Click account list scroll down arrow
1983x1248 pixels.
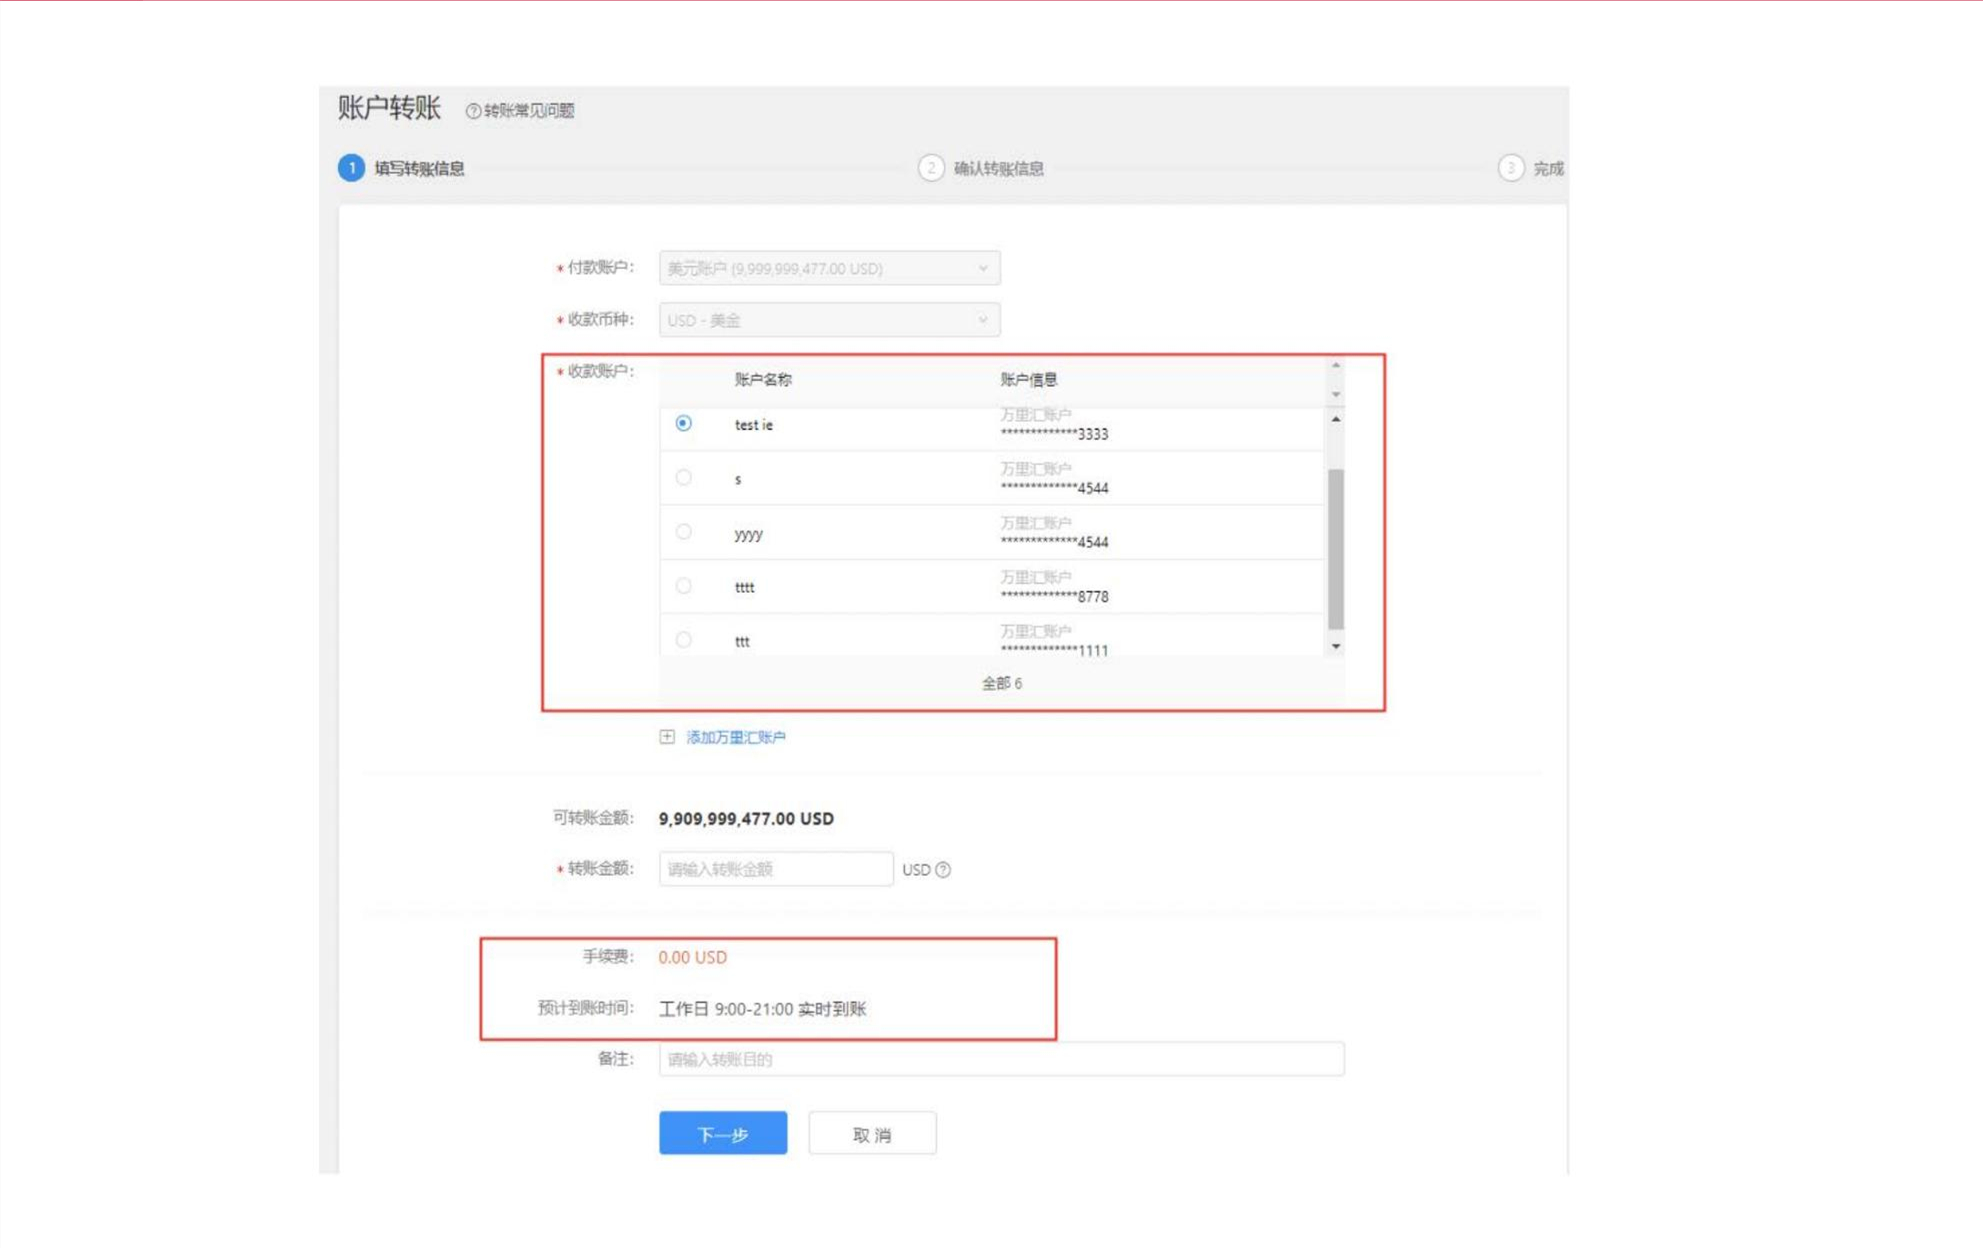coord(1336,647)
